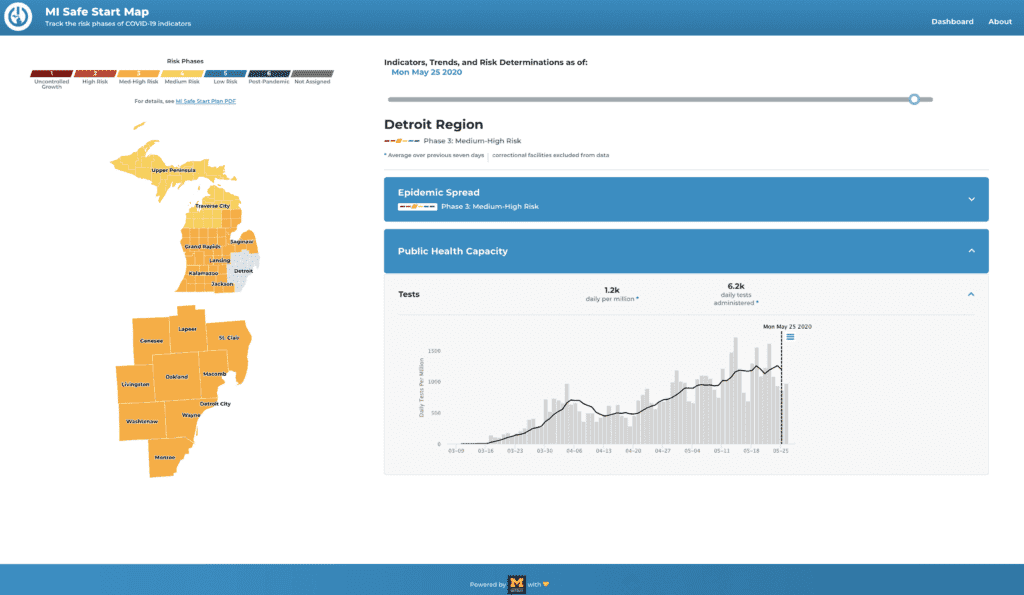Click the 04-06 label on chart axis
The width and height of the screenshot is (1024, 595).
[574, 451]
